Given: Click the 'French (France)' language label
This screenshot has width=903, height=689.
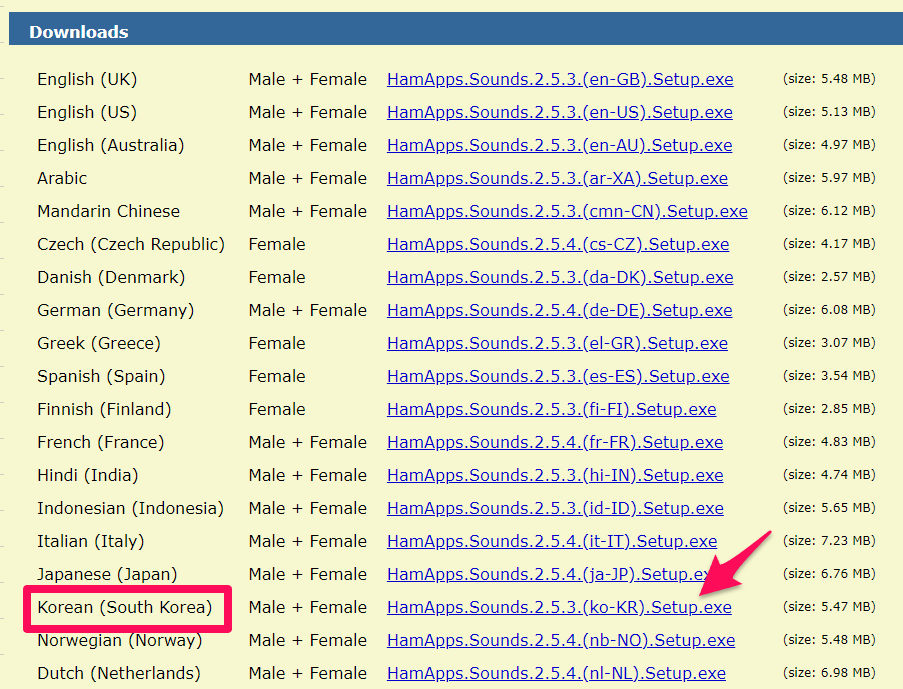Looking at the screenshot, I should [101, 442].
